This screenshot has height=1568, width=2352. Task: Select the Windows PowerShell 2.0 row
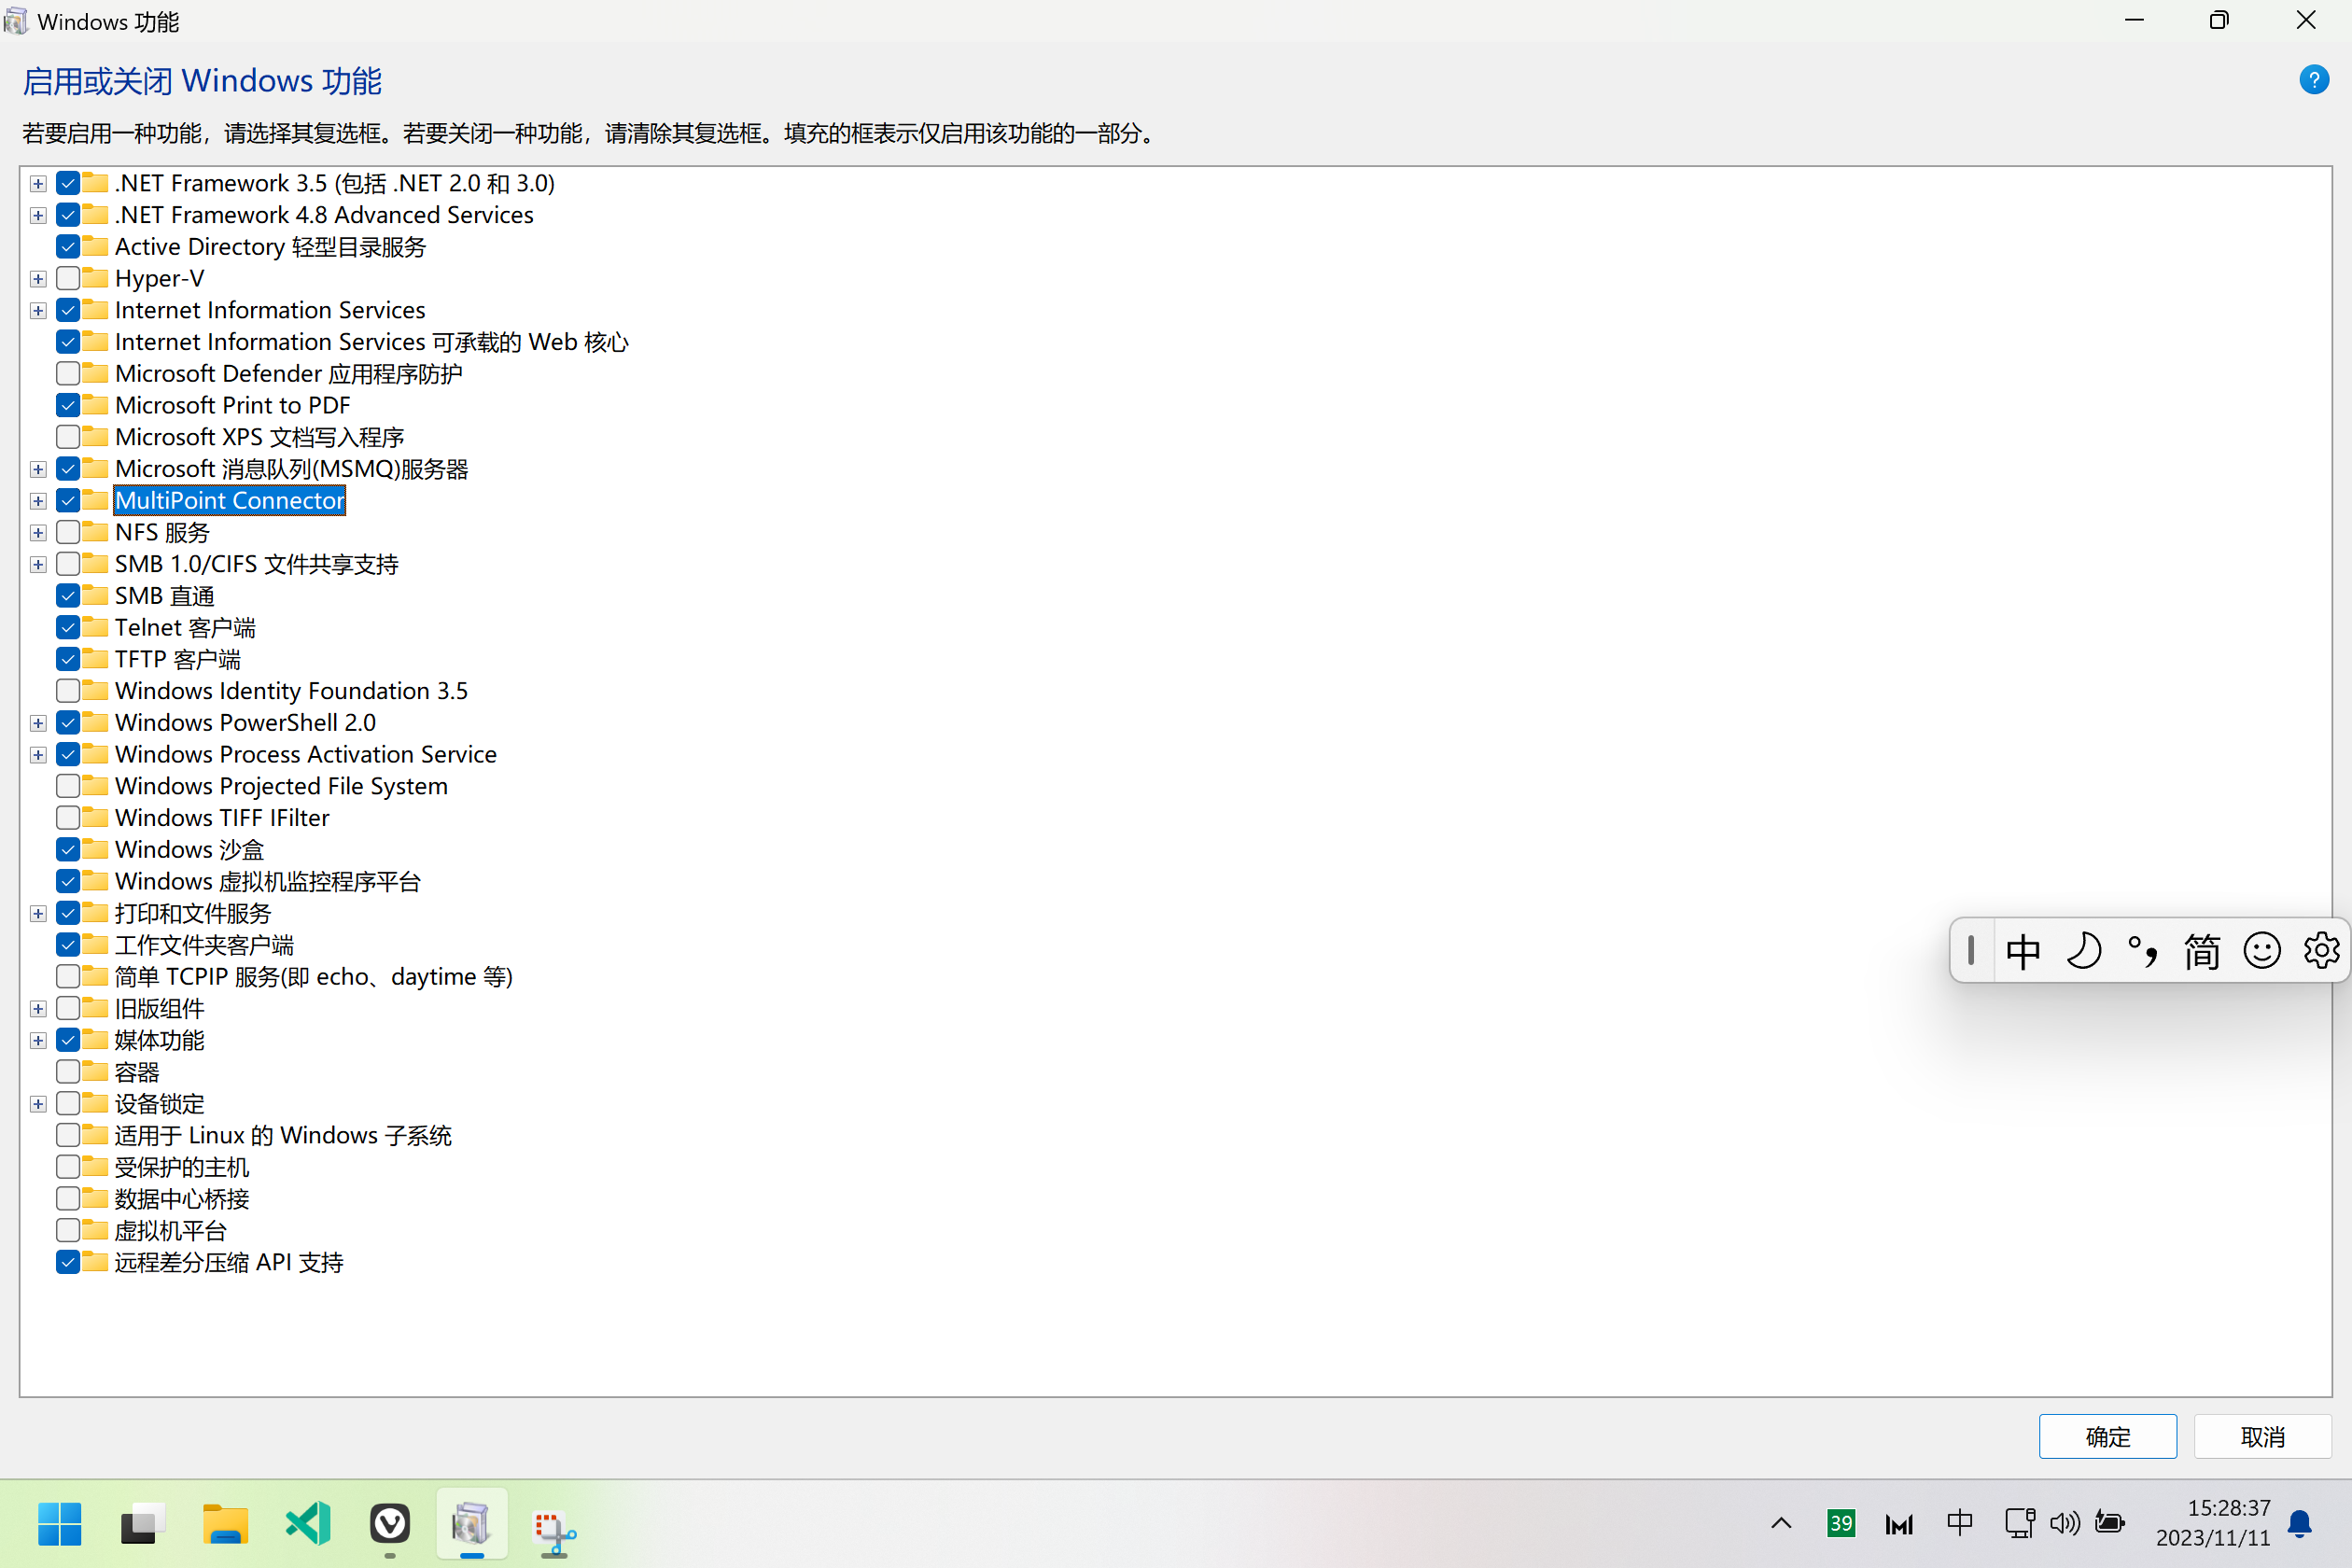pos(245,722)
